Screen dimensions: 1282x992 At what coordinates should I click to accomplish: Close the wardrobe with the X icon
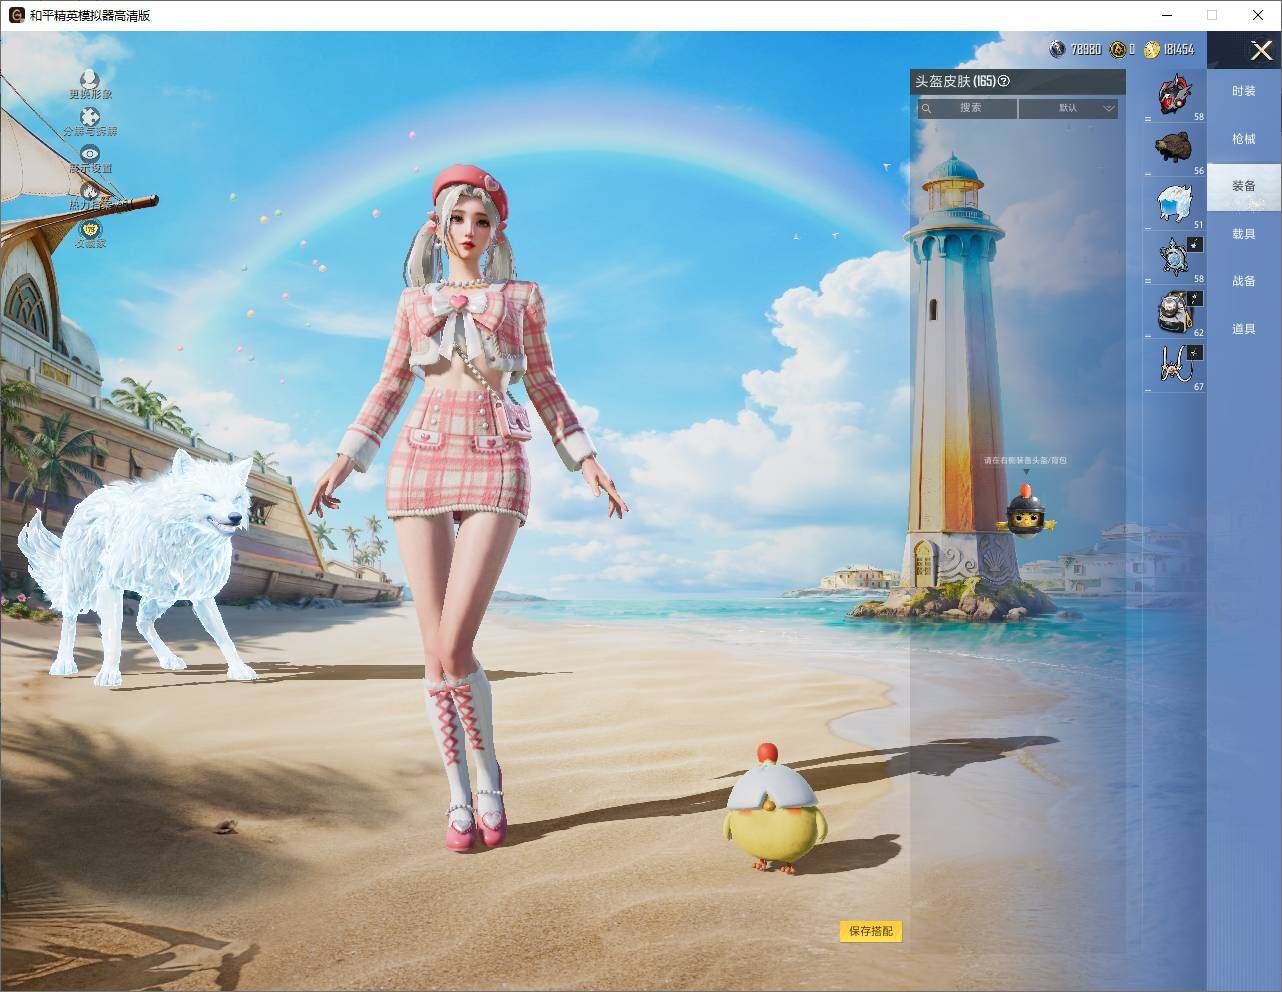click(x=1262, y=50)
